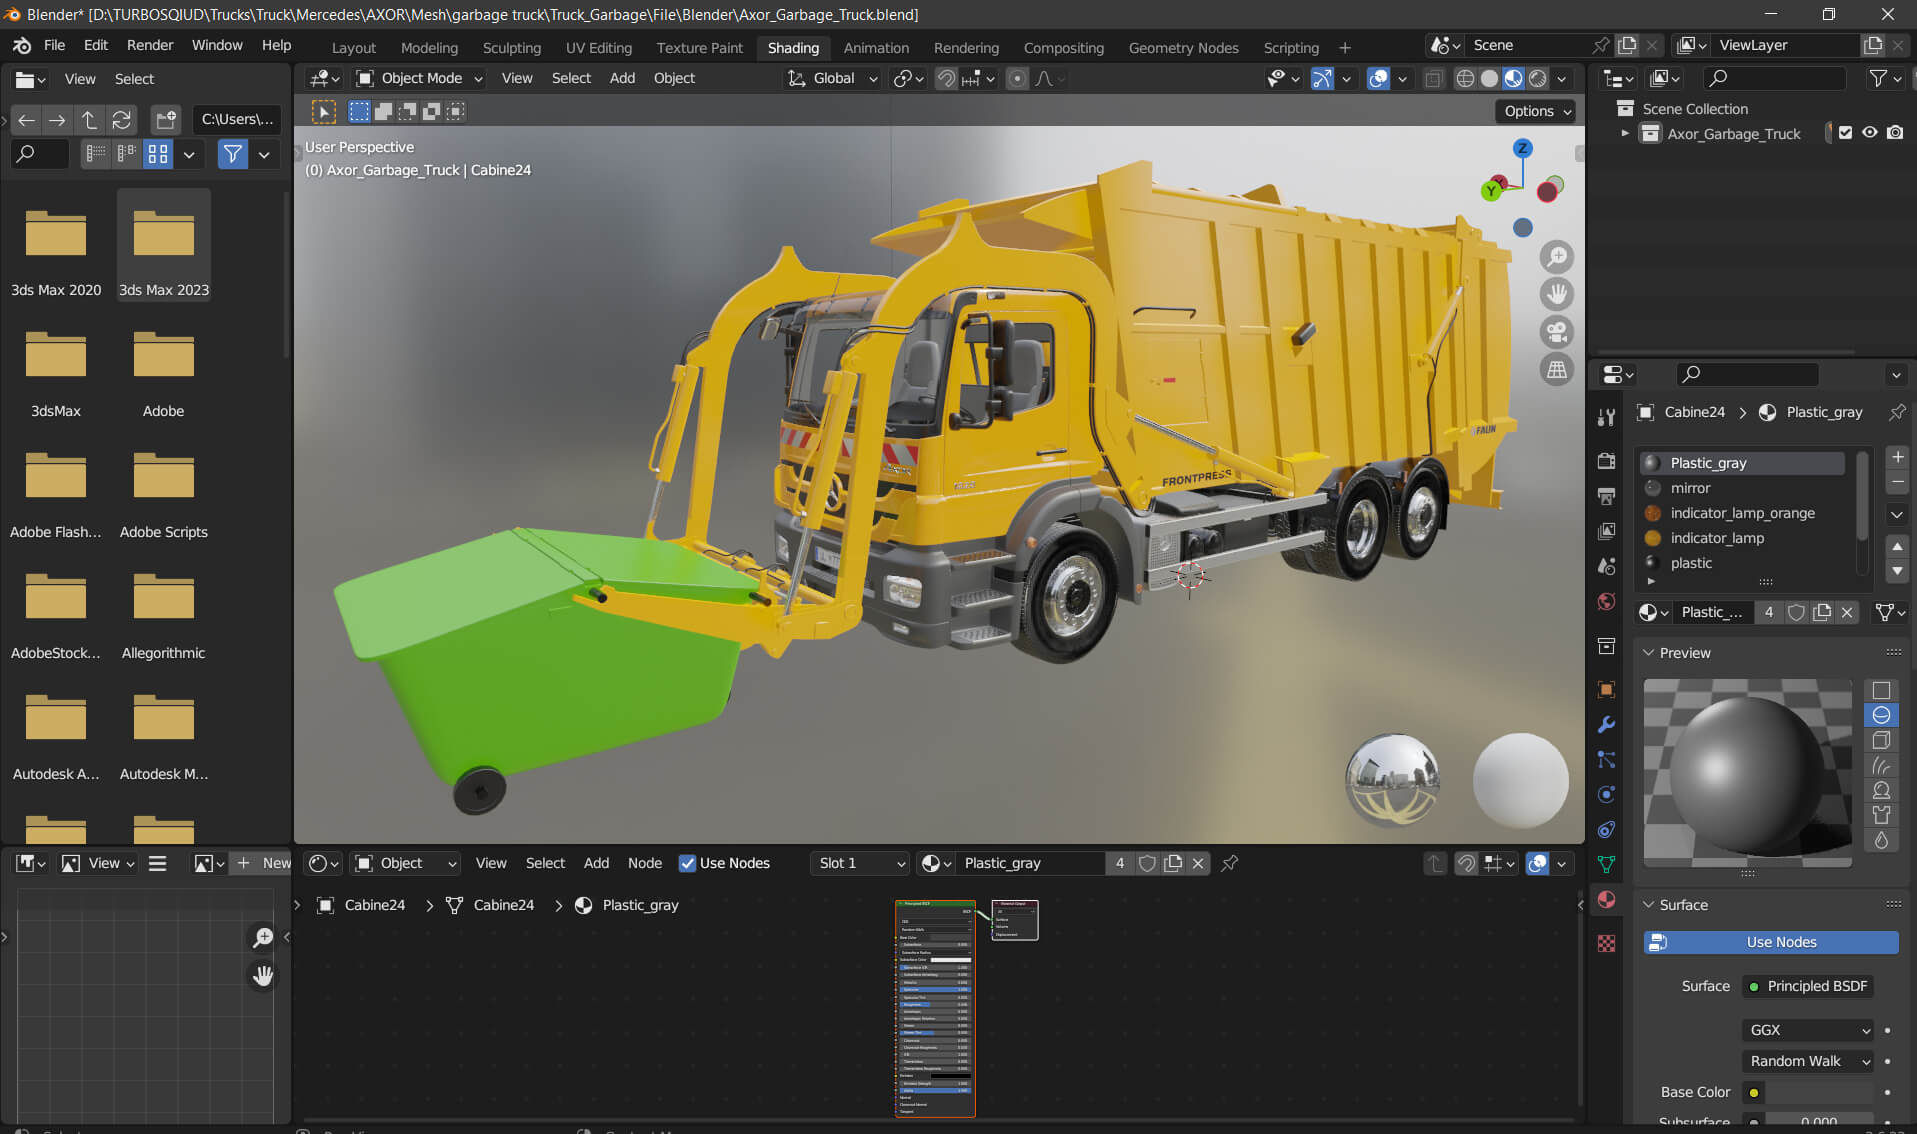Image resolution: width=1917 pixels, height=1134 pixels.
Task: Open the Material properties tab
Action: pyautogui.click(x=1606, y=899)
